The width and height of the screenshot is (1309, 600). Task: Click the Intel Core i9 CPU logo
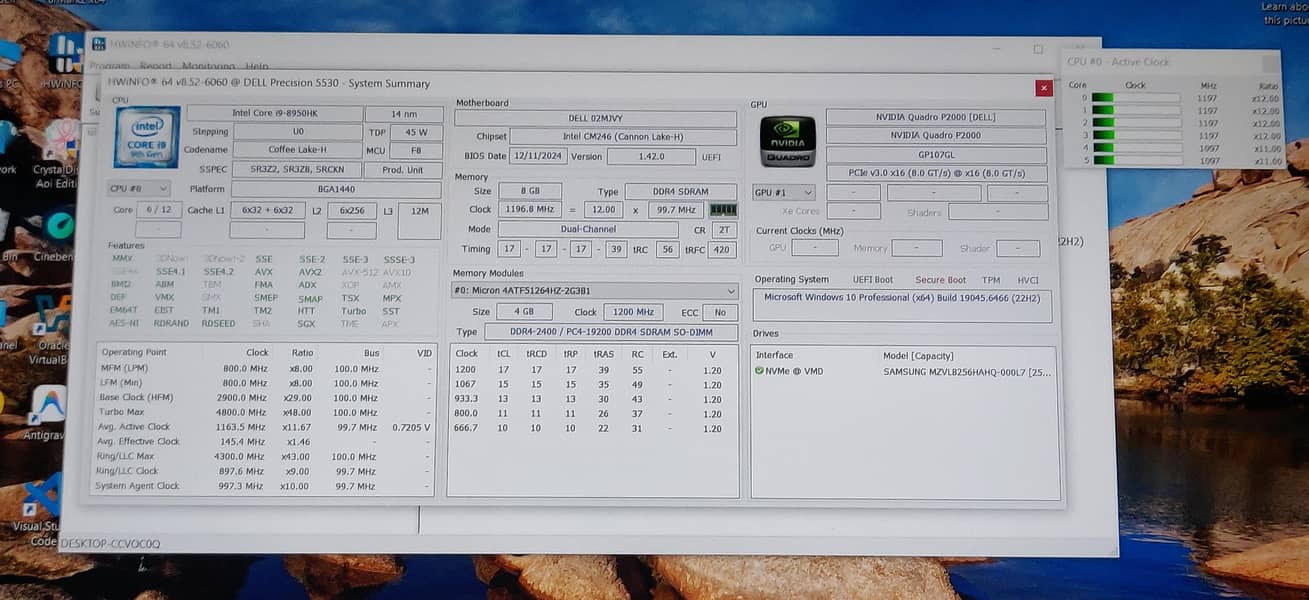(146, 137)
